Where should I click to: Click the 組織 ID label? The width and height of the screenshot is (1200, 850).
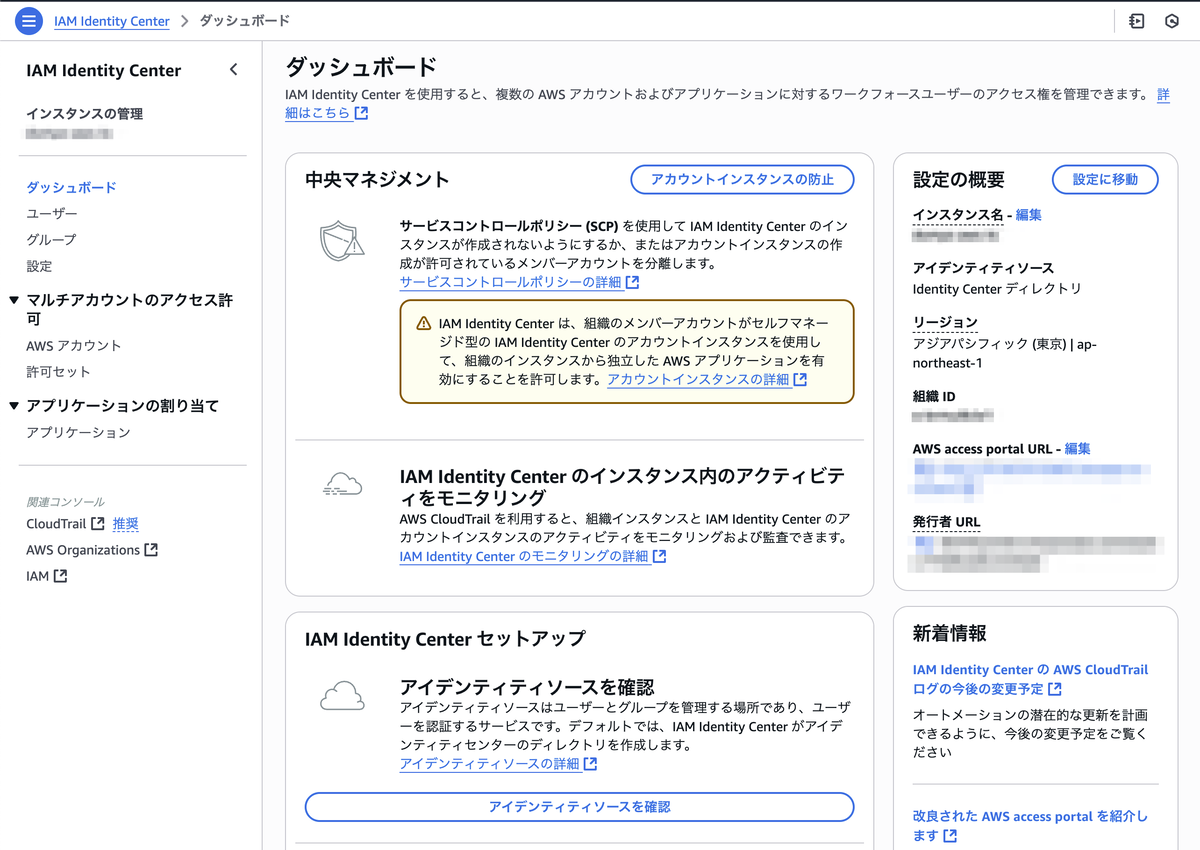pyautogui.click(x=934, y=396)
